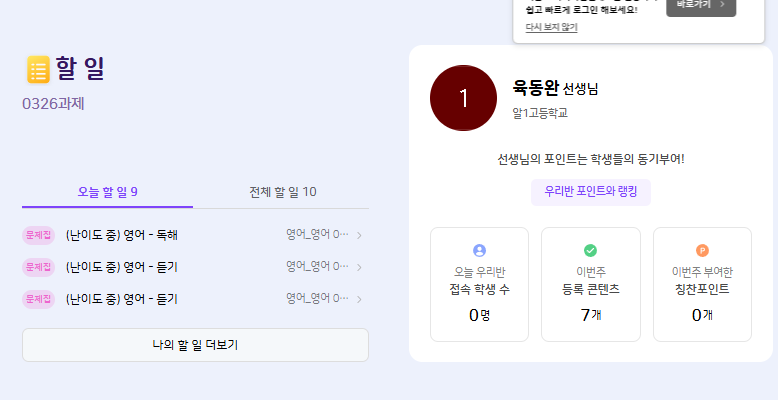Viewport: 778px width, 400px height.
Task: Click the 문제집 badge on the first 듣기 row
Action: (x=39, y=267)
